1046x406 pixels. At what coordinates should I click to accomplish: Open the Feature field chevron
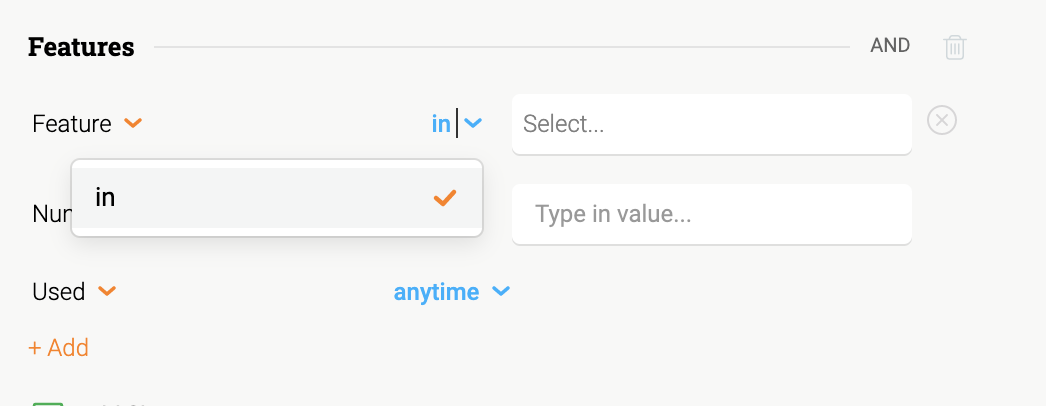pyautogui.click(x=133, y=123)
